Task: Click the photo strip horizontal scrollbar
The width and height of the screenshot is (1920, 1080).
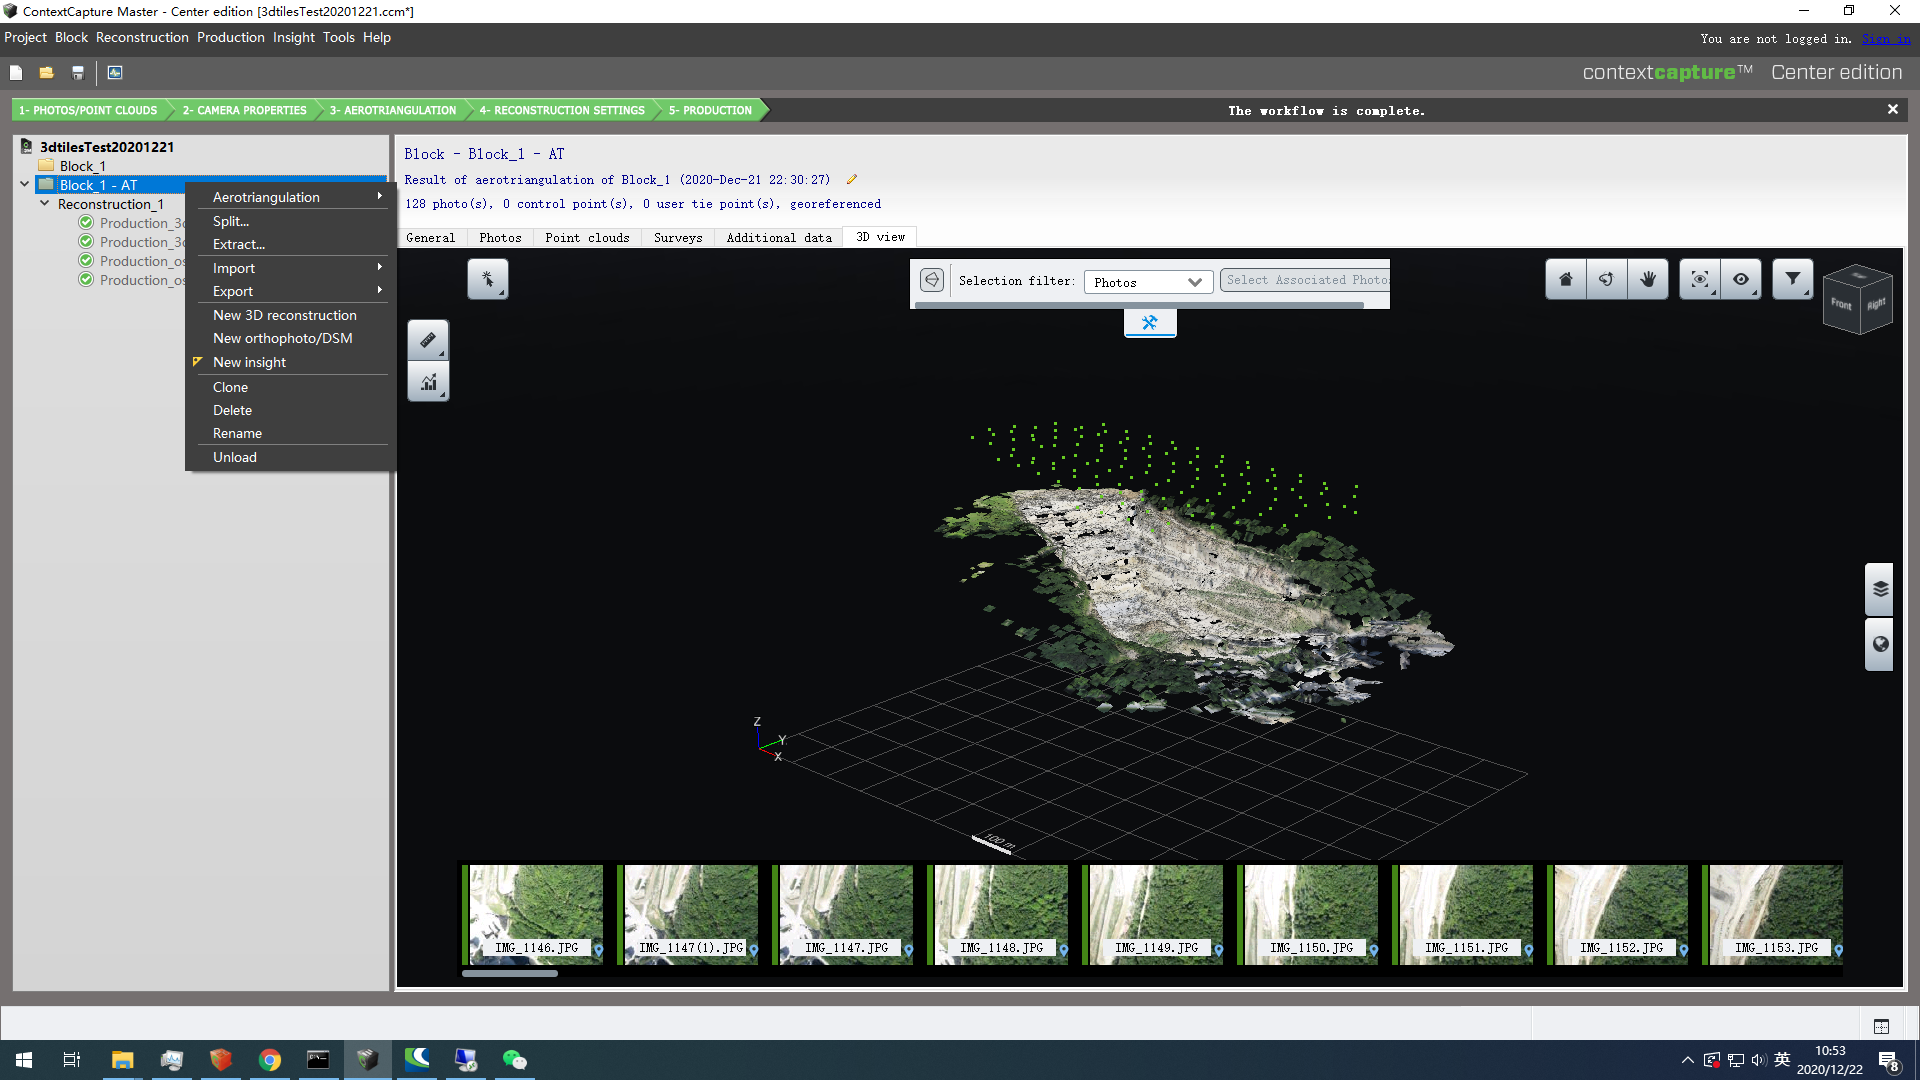Action: click(510, 973)
